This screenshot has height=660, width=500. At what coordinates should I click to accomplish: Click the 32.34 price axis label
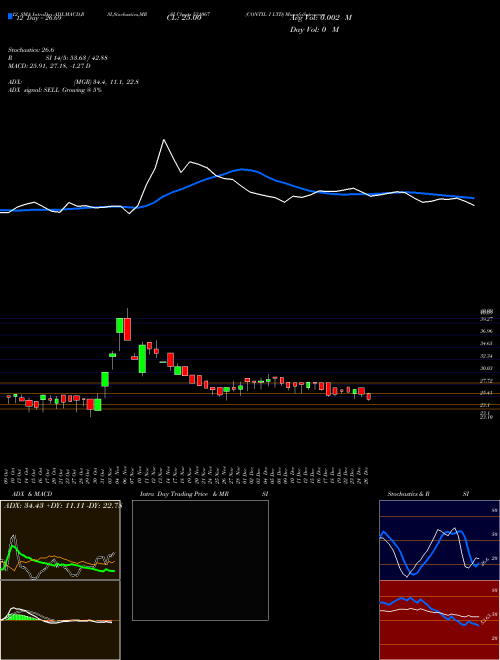pyautogui.click(x=486, y=356)
